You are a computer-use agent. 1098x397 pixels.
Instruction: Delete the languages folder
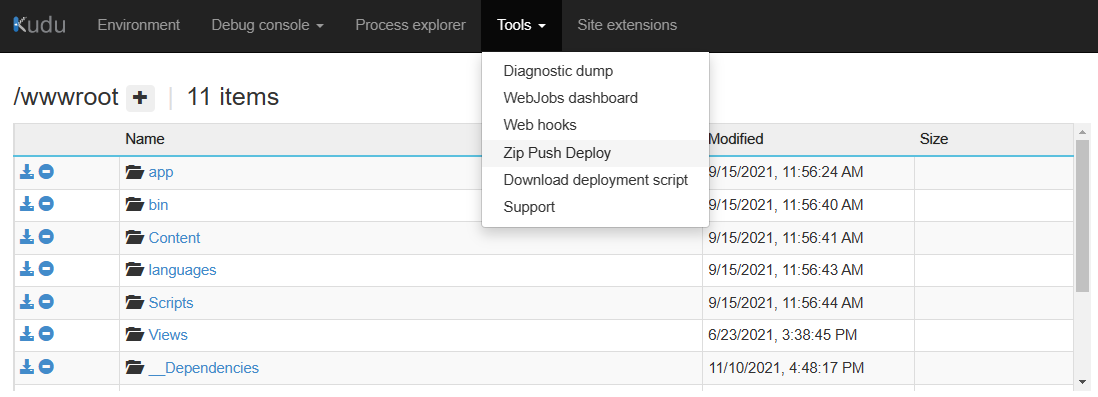point(46,269)
